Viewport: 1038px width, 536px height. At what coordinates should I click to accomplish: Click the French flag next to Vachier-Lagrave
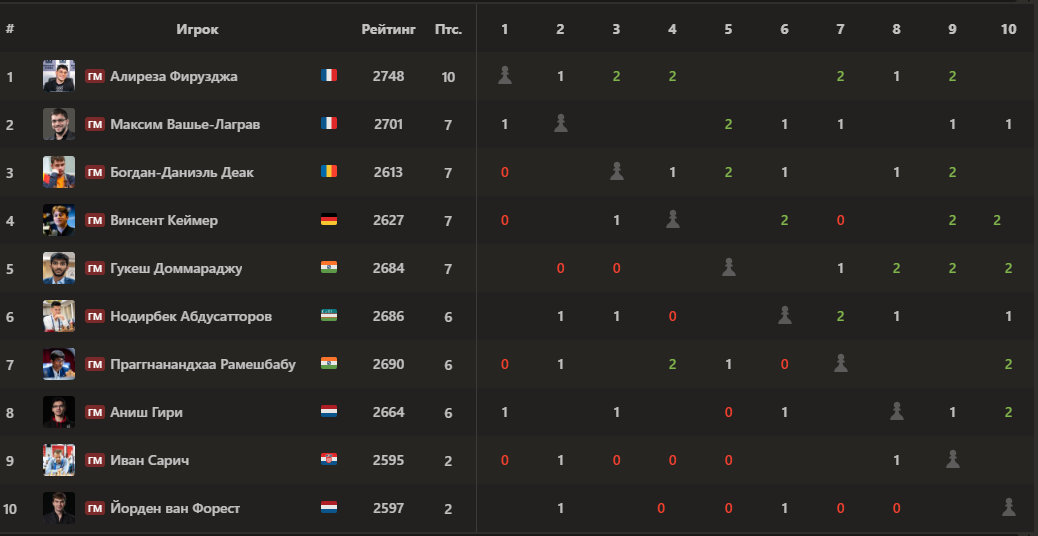click(329, 123)
